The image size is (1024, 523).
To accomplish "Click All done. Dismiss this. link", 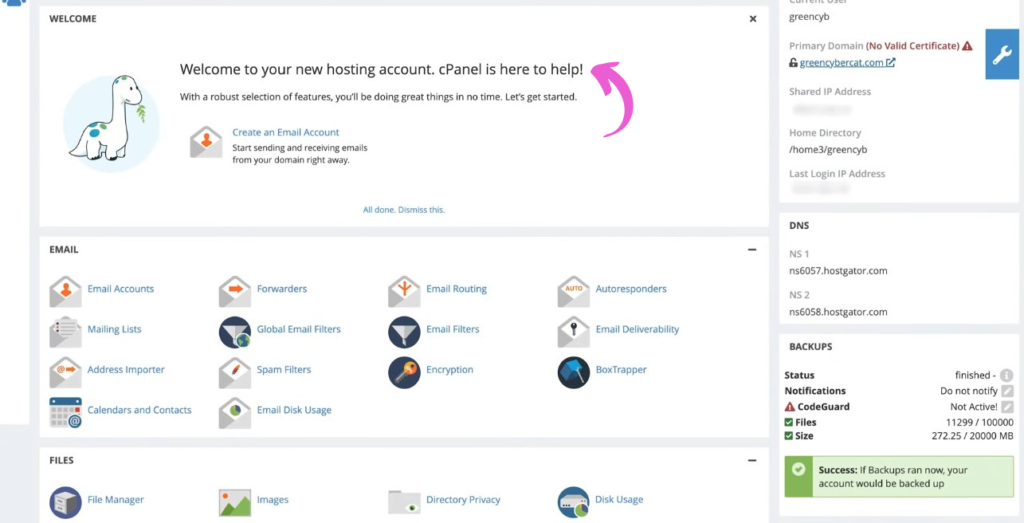I will coord(404,210).
